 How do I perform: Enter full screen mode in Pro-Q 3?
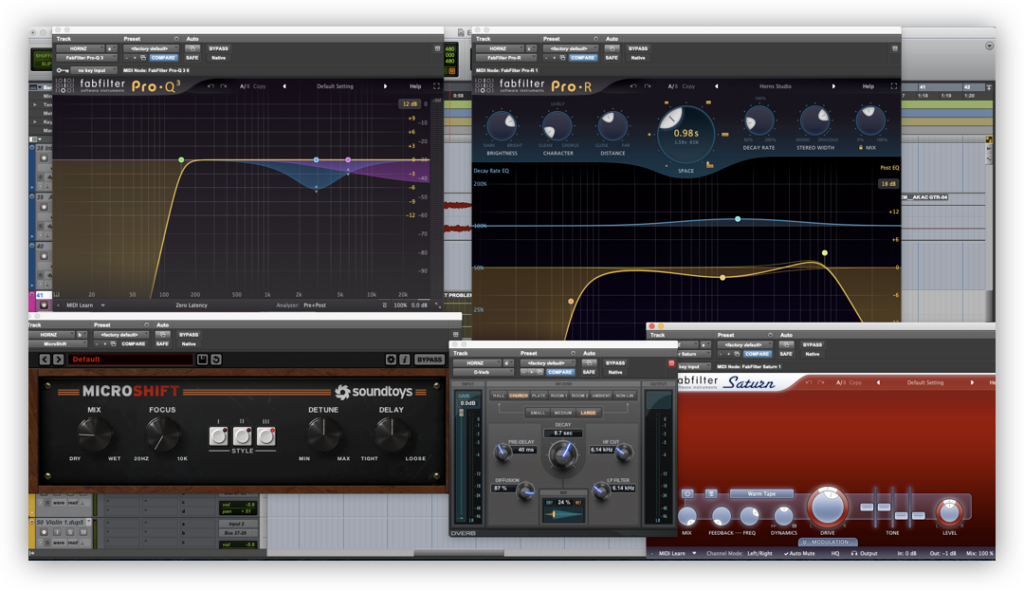point(436,86)
